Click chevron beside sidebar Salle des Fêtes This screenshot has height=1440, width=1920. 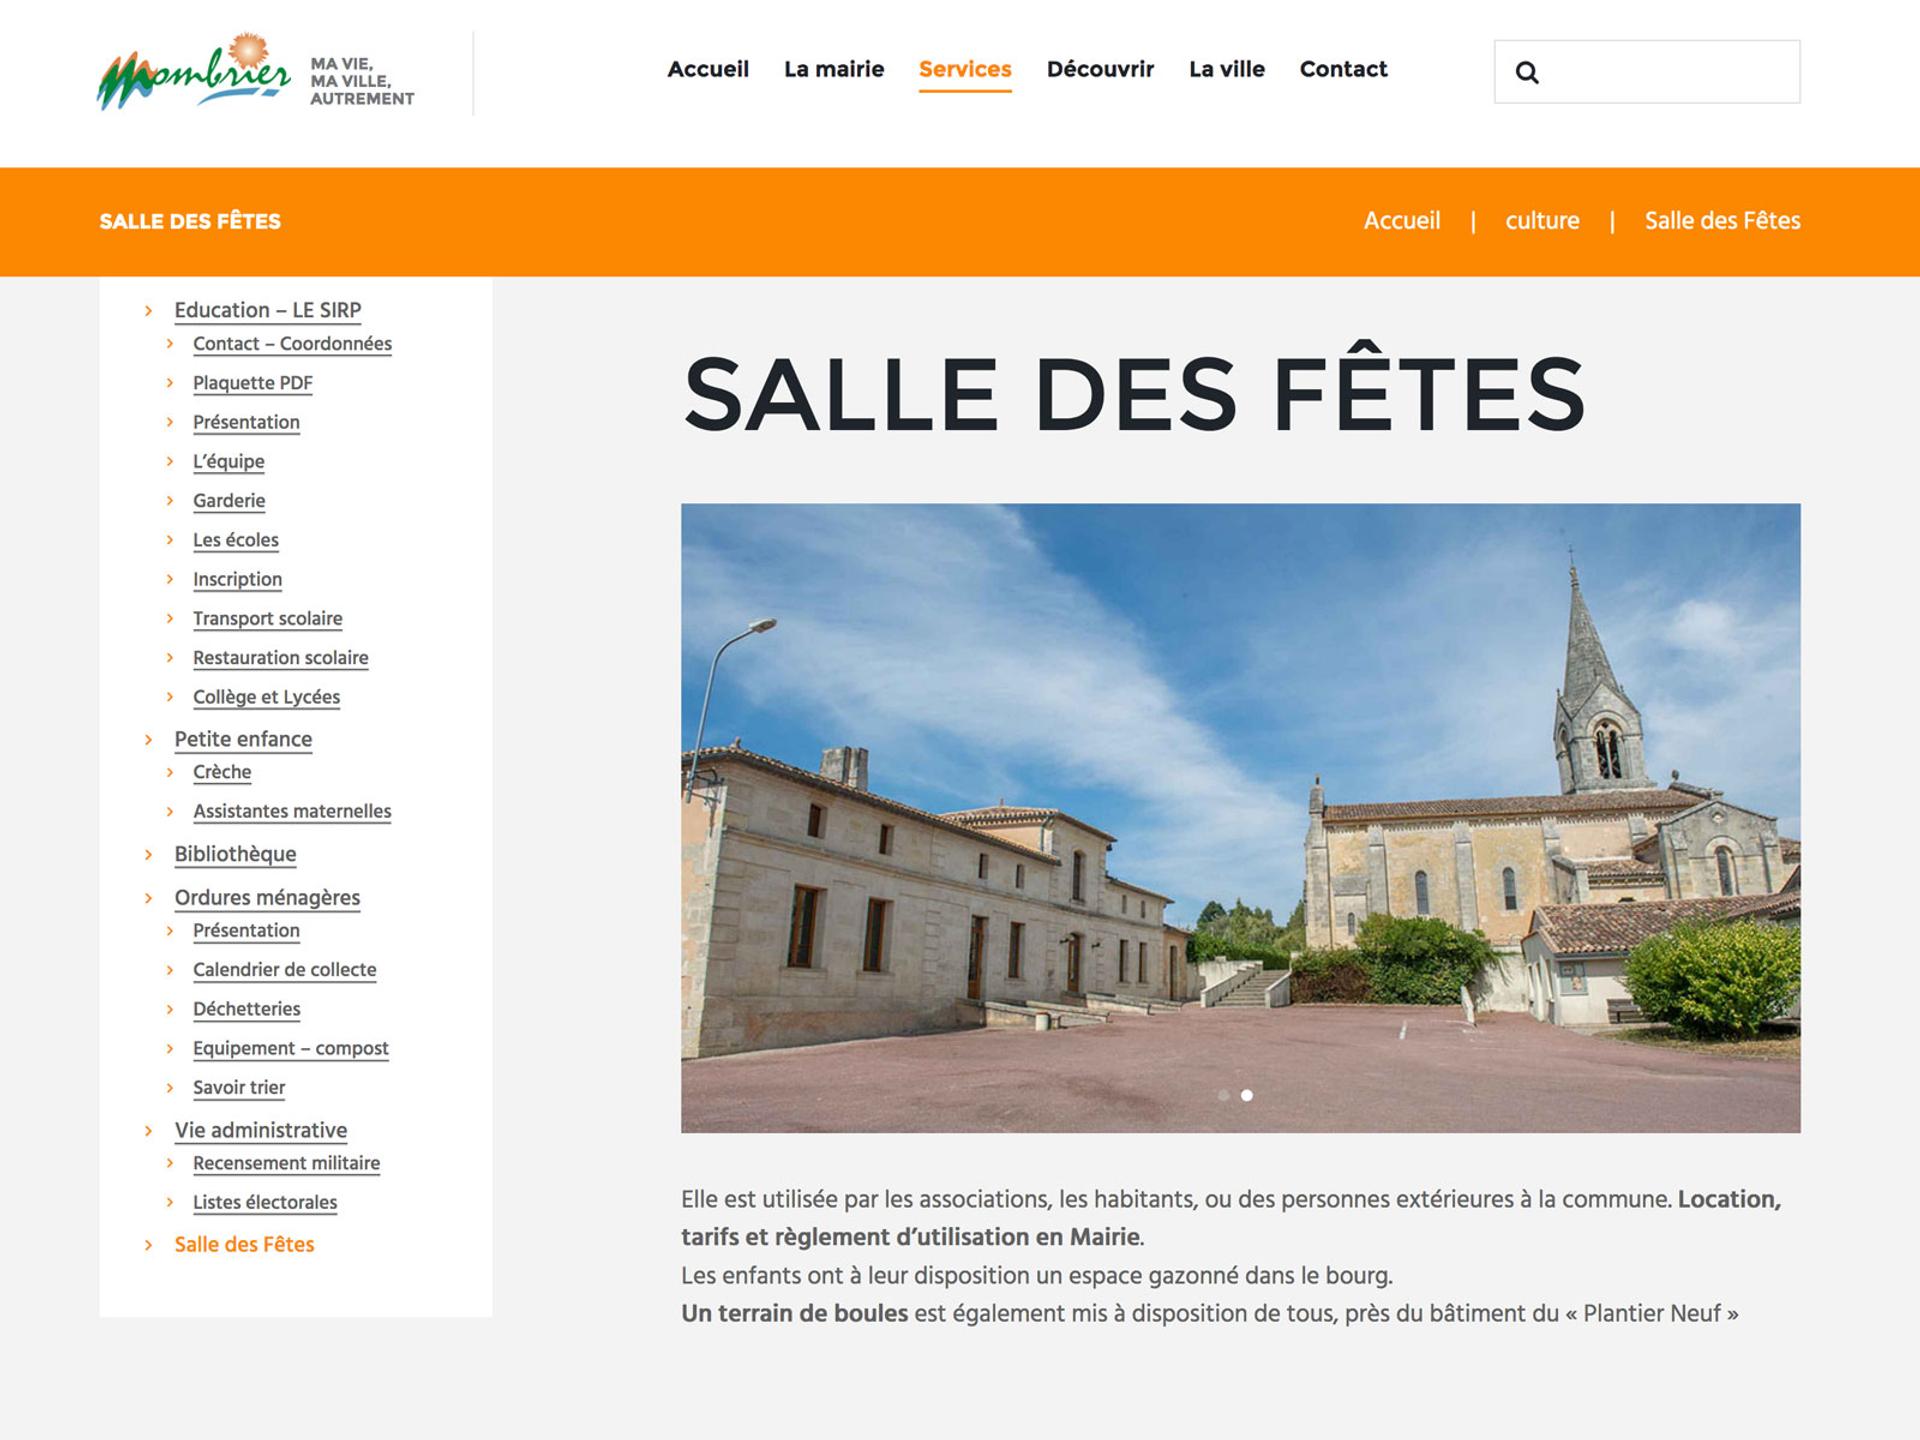[x=148, y=1246]
